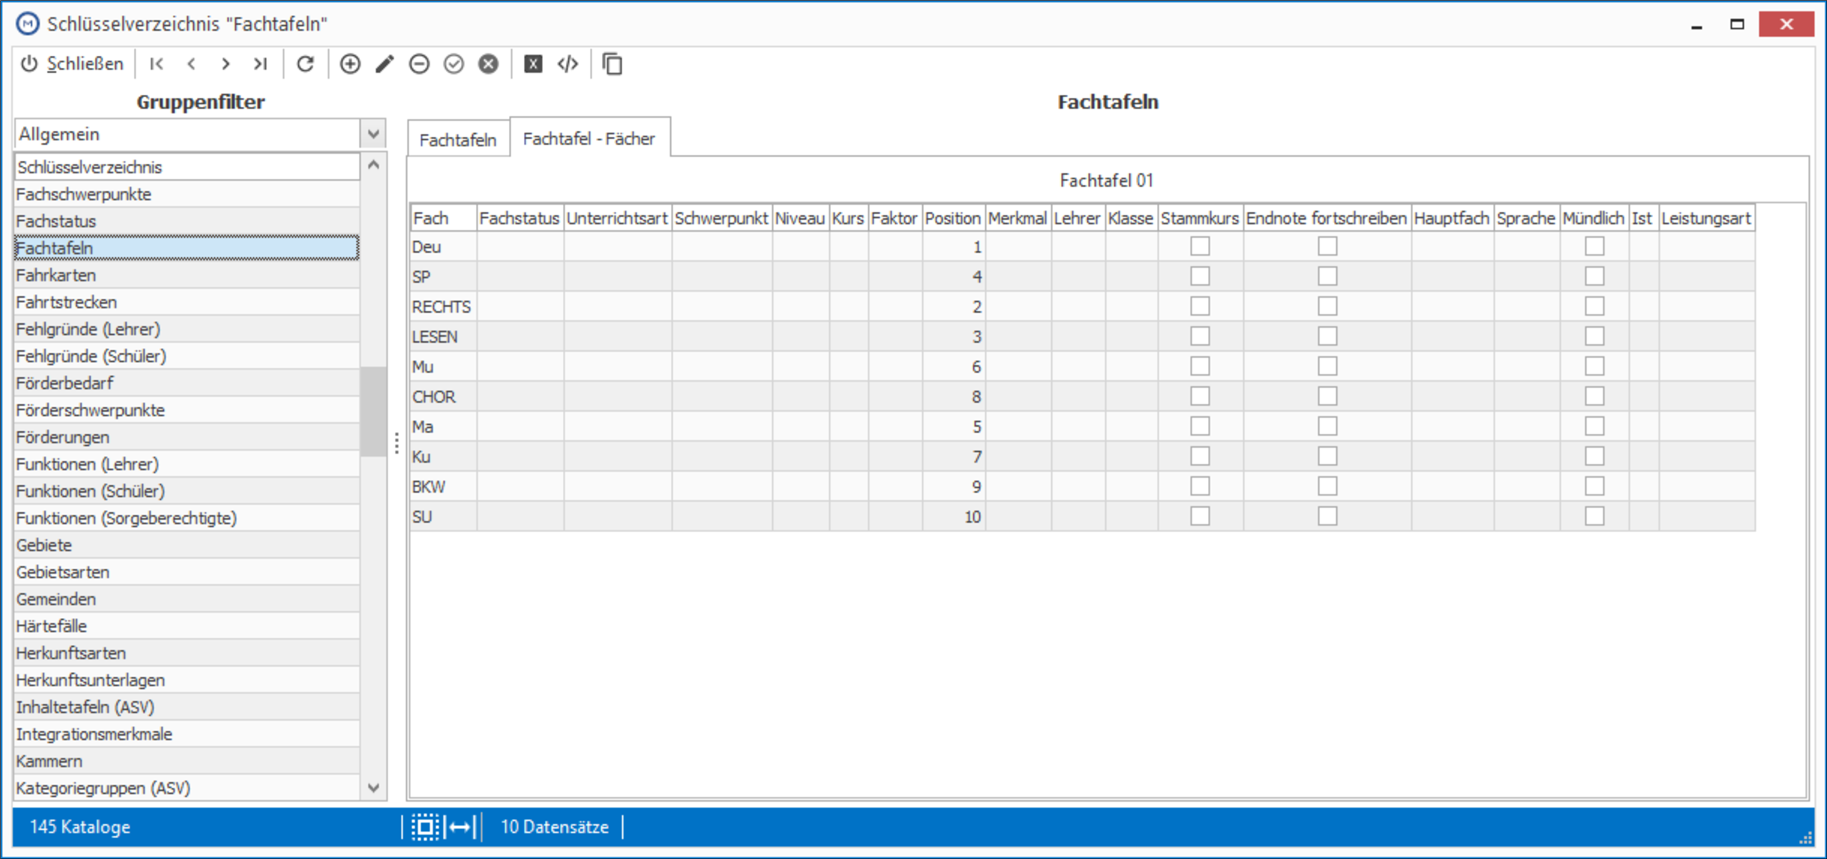Click the Schlüsselverzeichnis search field
1827x859 pixels.
[187, 167]
